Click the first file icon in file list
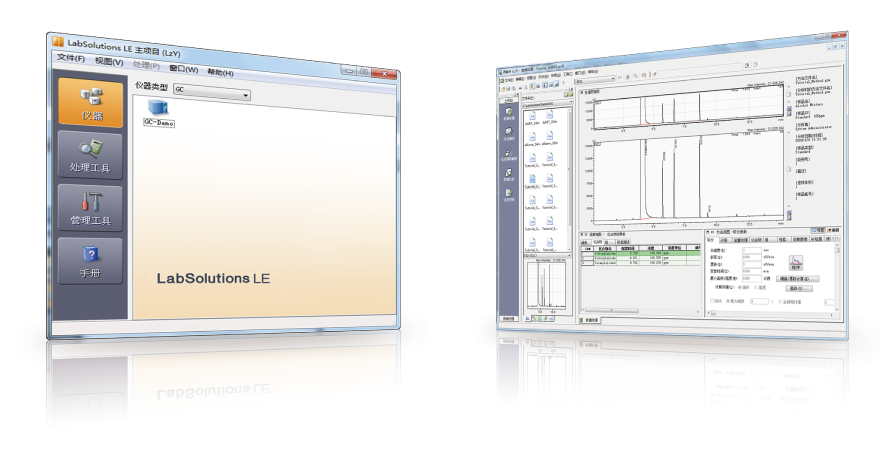 coord(532,115)
